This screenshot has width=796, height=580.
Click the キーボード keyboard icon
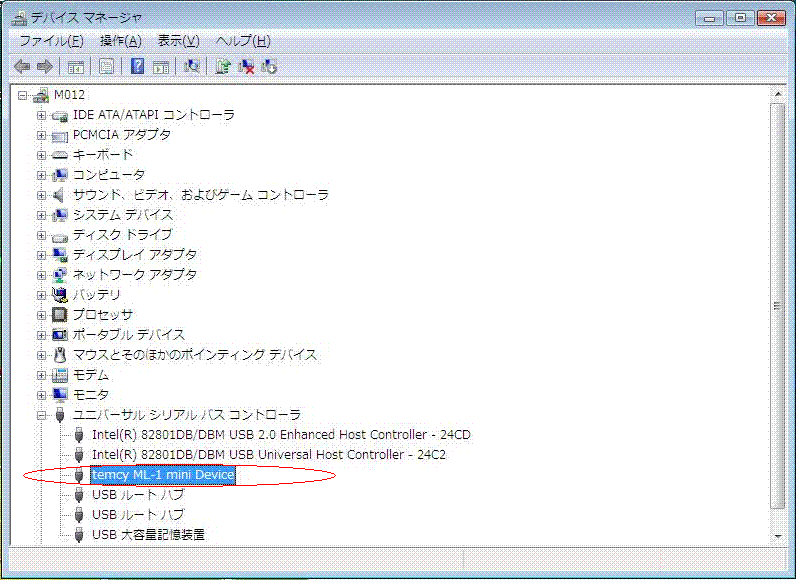pos(60,155)
